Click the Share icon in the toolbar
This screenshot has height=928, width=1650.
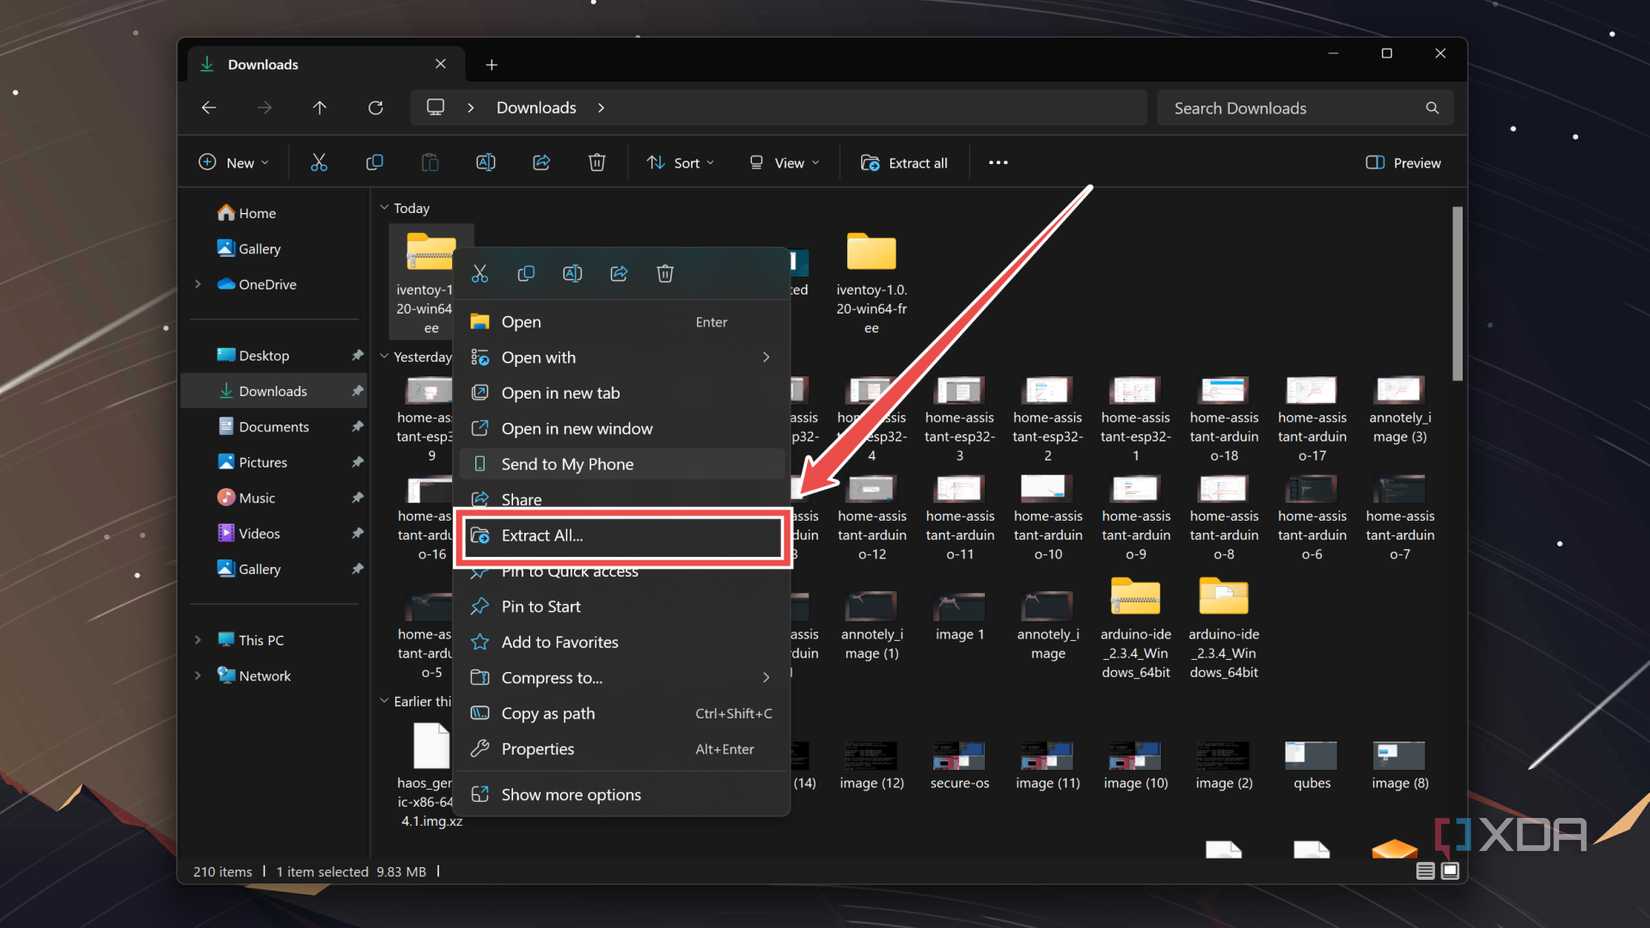pos(541,162)
